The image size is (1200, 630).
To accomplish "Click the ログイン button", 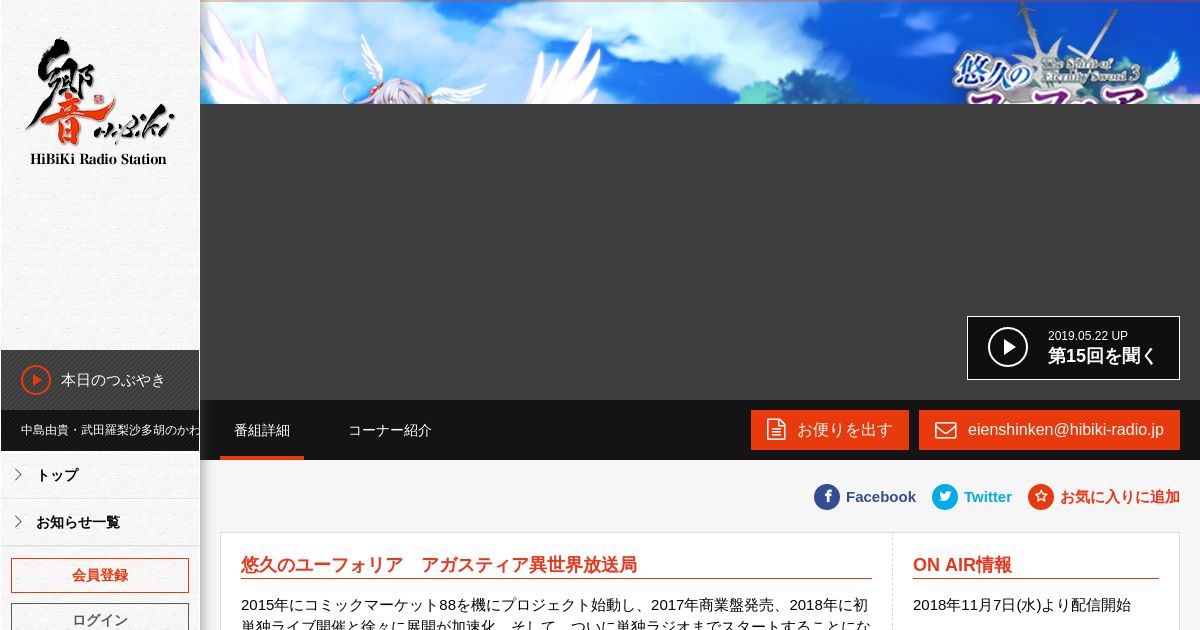I will pos(100,617).
